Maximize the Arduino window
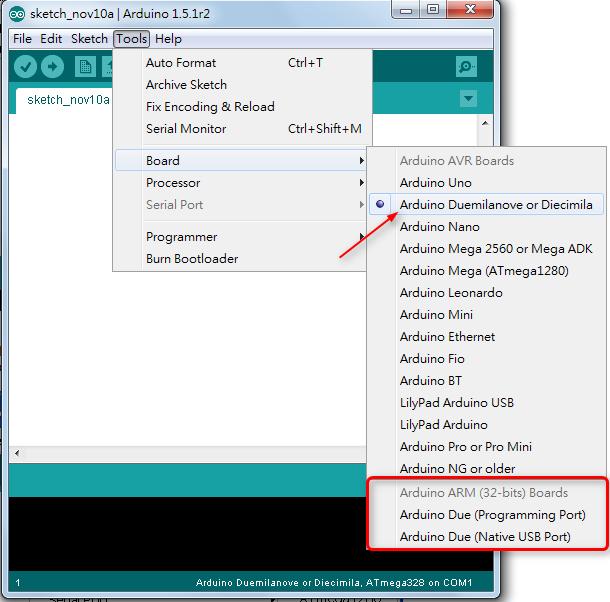Viewport: 610px width, 602px height. (x=433, y=10)
